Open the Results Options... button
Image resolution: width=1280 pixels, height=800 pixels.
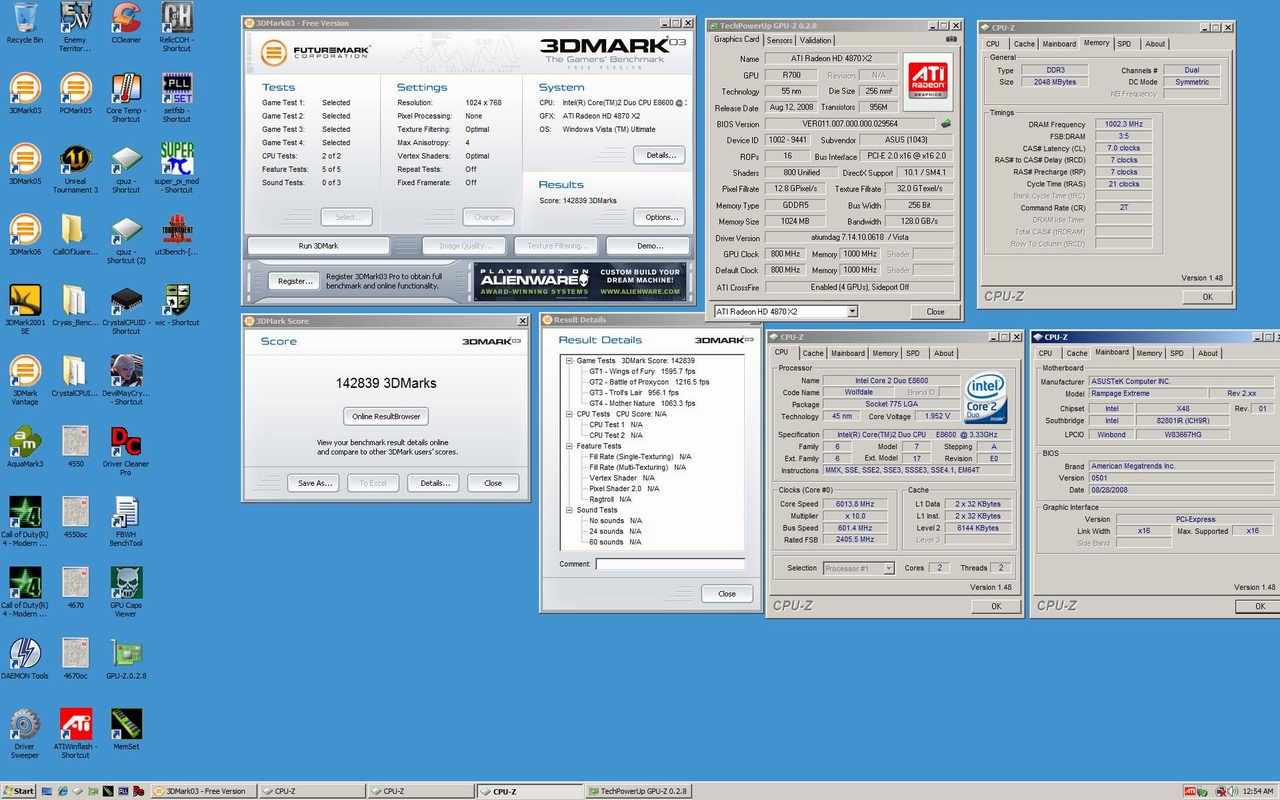point(660,217)
